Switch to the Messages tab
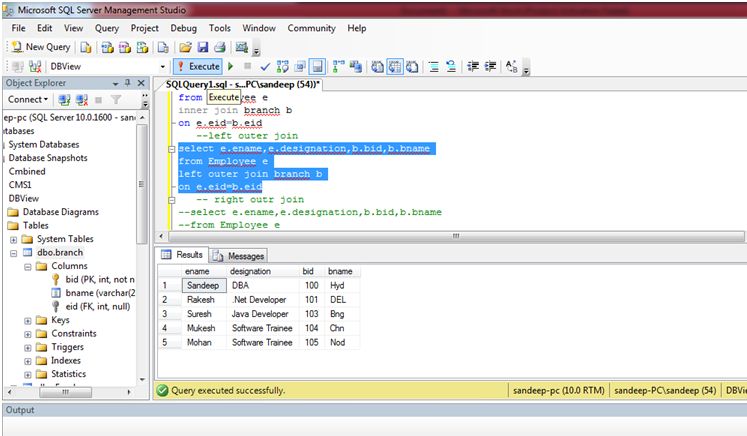This screenshot has width=747, height=436. [240, 256]
